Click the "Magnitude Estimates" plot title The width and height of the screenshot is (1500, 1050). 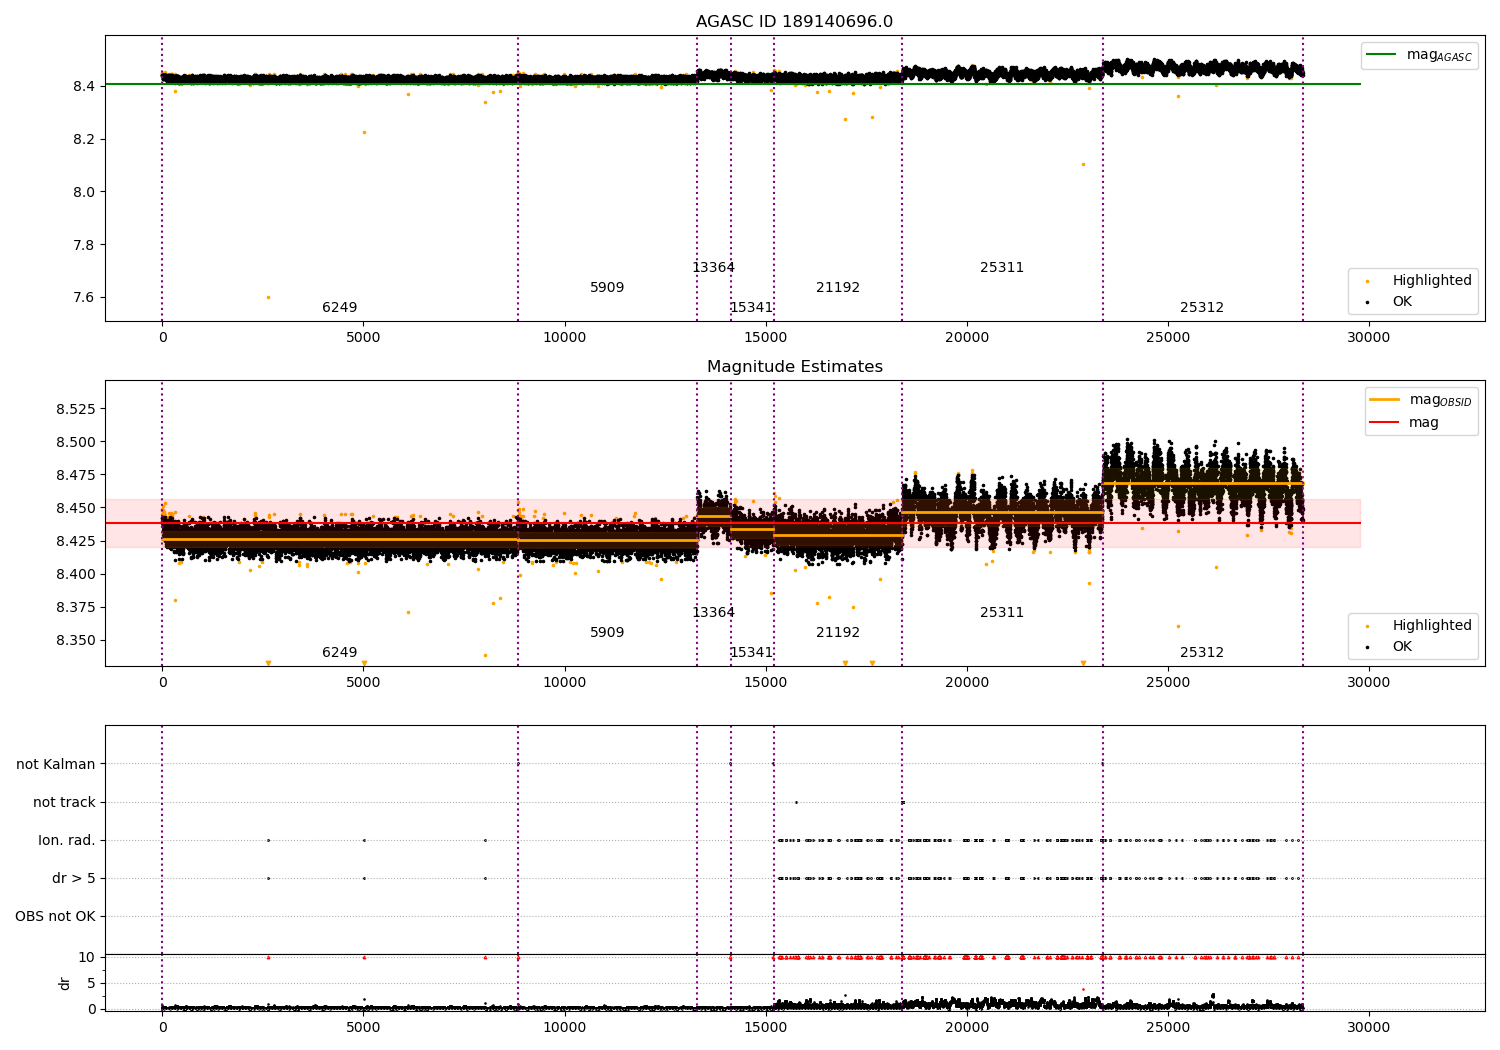pyautogui.click(x=795, y=367)
